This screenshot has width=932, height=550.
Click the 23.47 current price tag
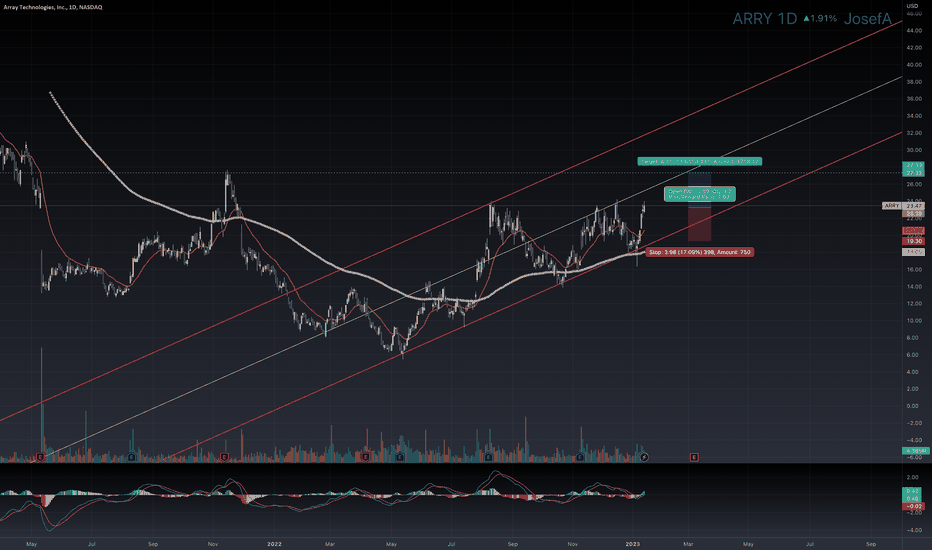(914, 206)
